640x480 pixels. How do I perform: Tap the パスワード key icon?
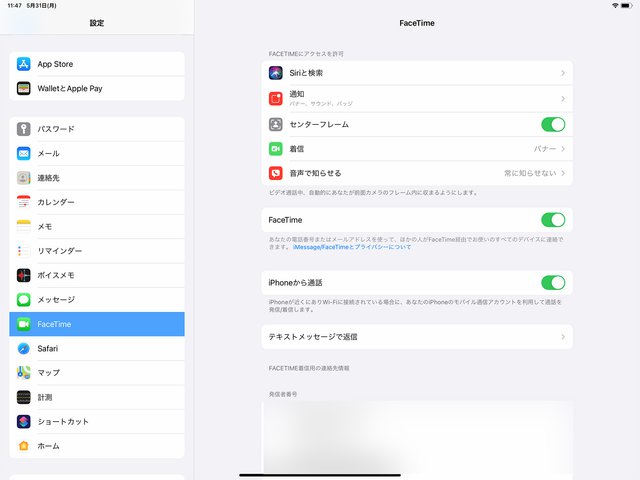[24, 129]
